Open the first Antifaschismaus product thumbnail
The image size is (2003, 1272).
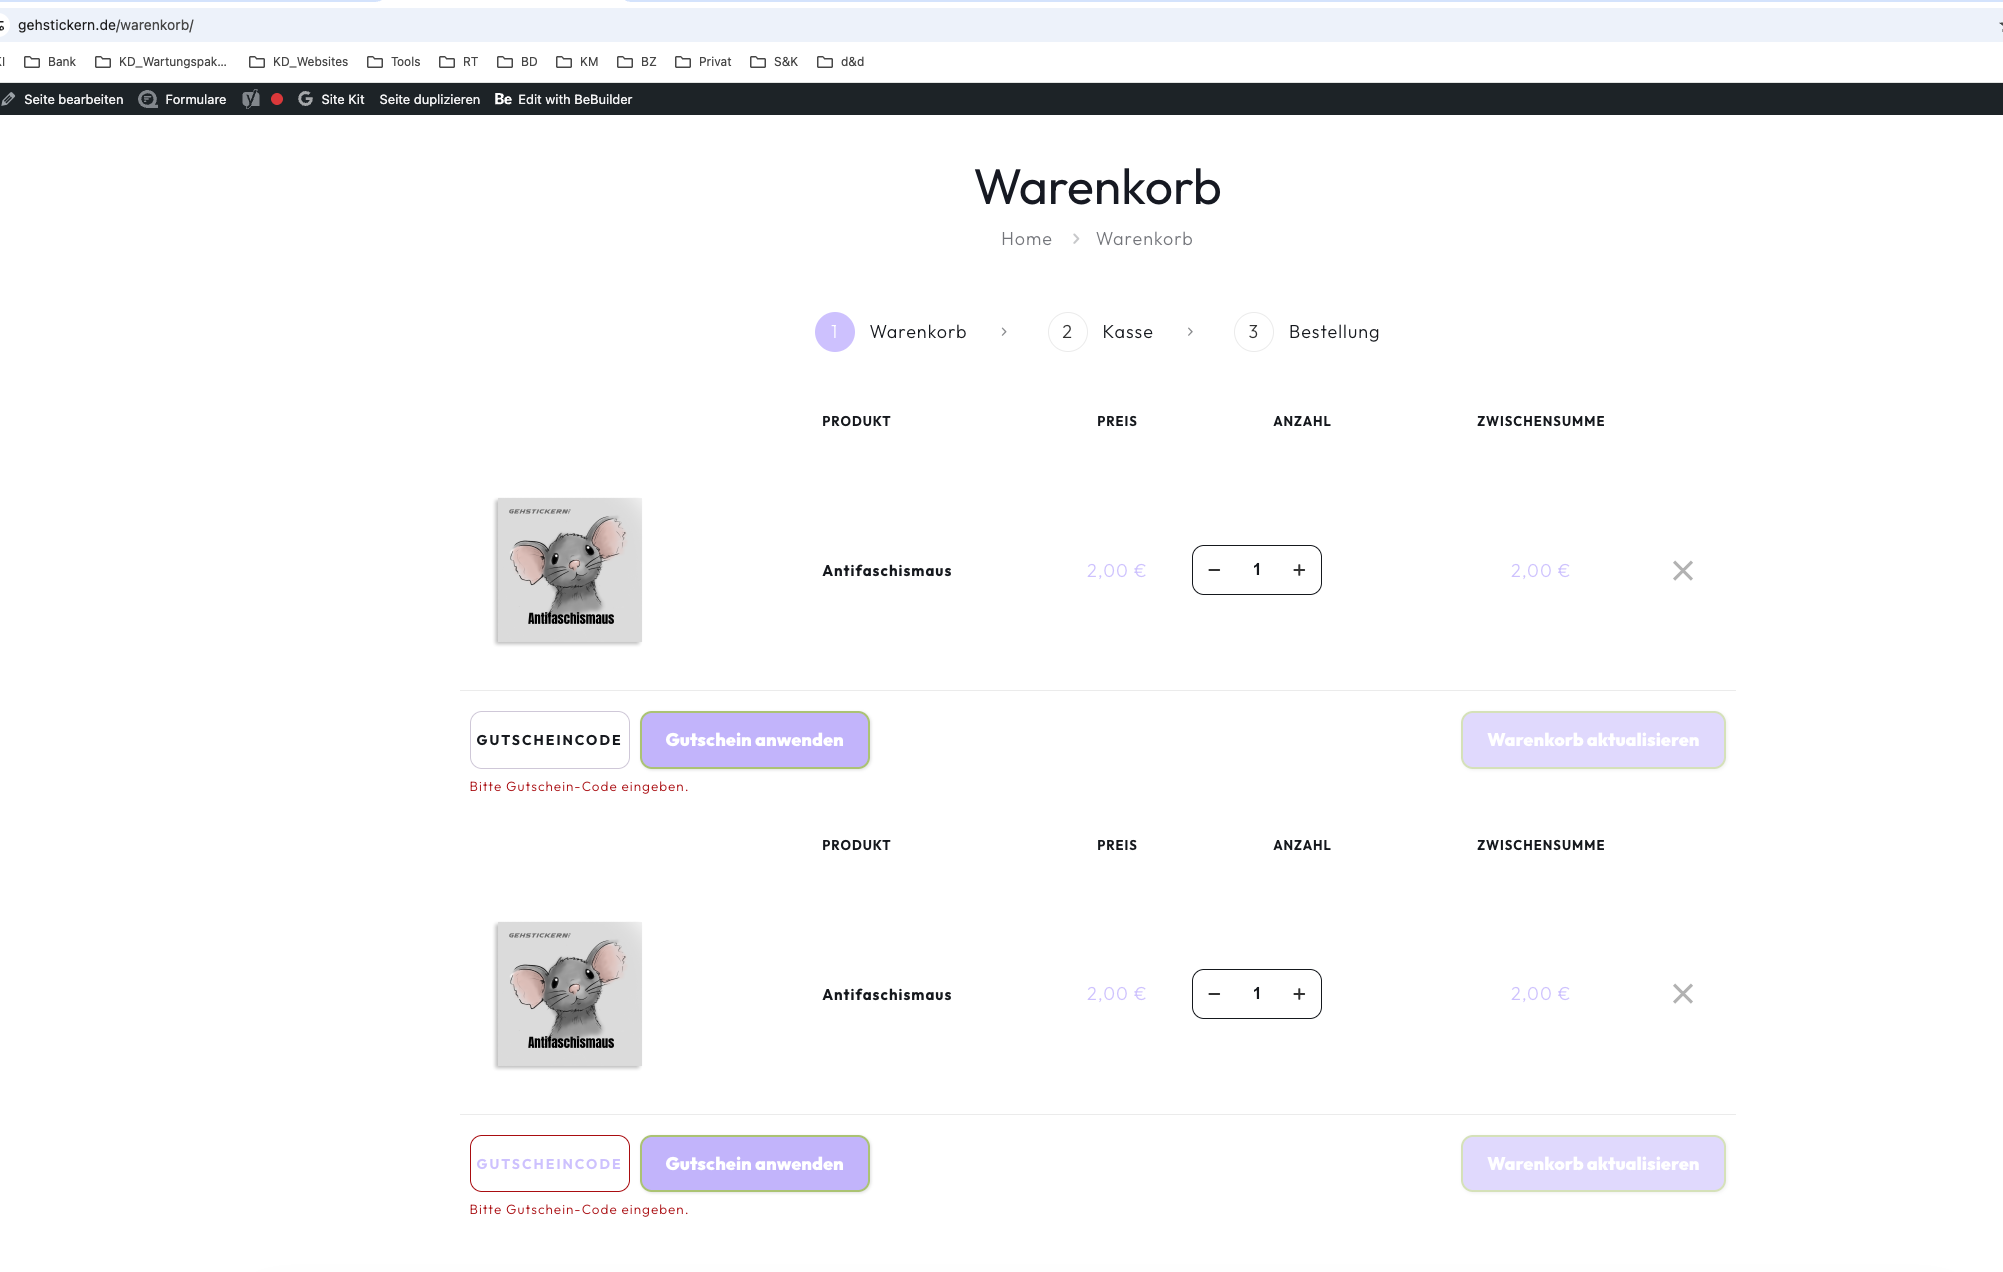coord(568,570)
